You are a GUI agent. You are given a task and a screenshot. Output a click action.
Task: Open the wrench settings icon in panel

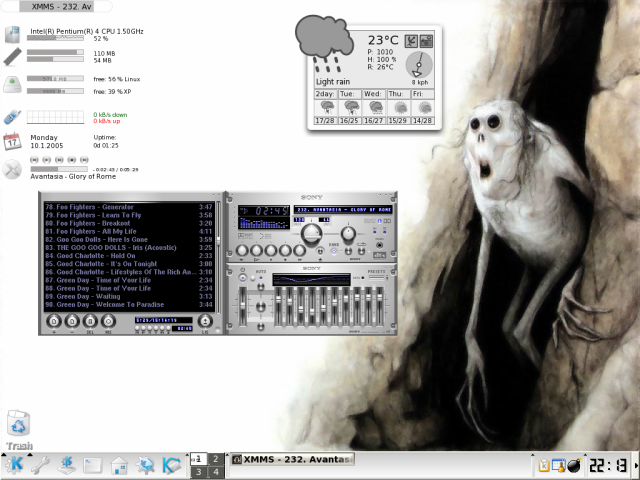[x=40, y=465]
